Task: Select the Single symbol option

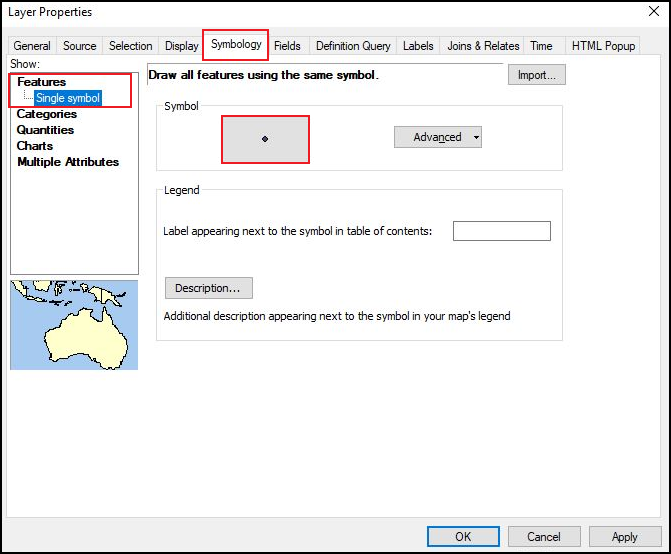Action: pyautogui.click(x=68, y=98)
